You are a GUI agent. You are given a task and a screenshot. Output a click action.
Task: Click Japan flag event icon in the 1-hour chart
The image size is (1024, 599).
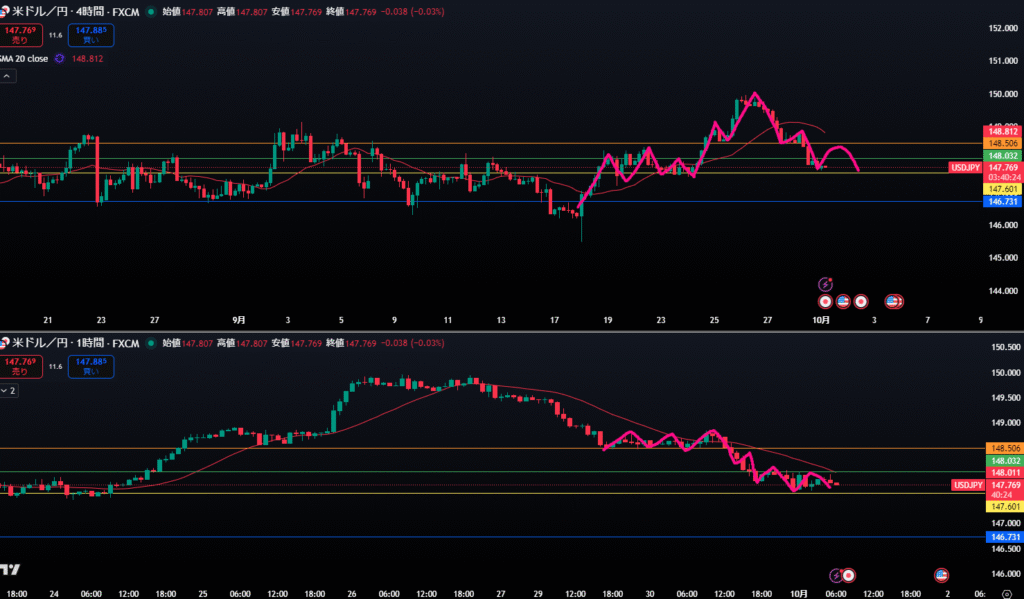pyautogui.click(x=849, y=575)
